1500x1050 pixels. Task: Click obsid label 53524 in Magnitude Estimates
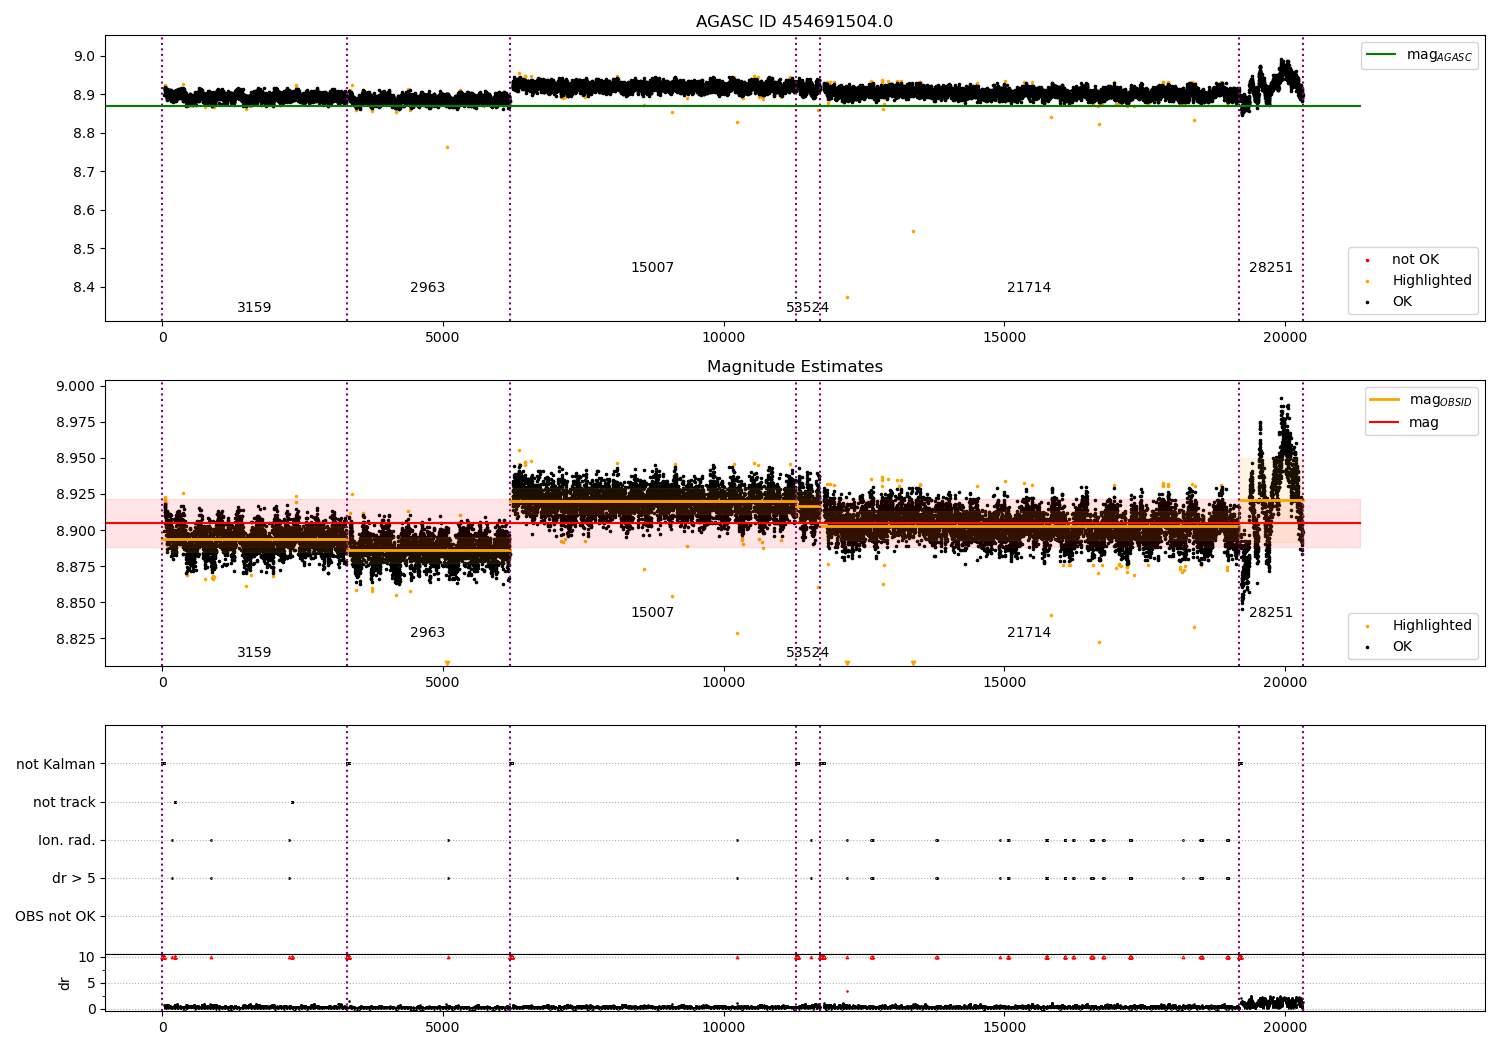[807, 653]
